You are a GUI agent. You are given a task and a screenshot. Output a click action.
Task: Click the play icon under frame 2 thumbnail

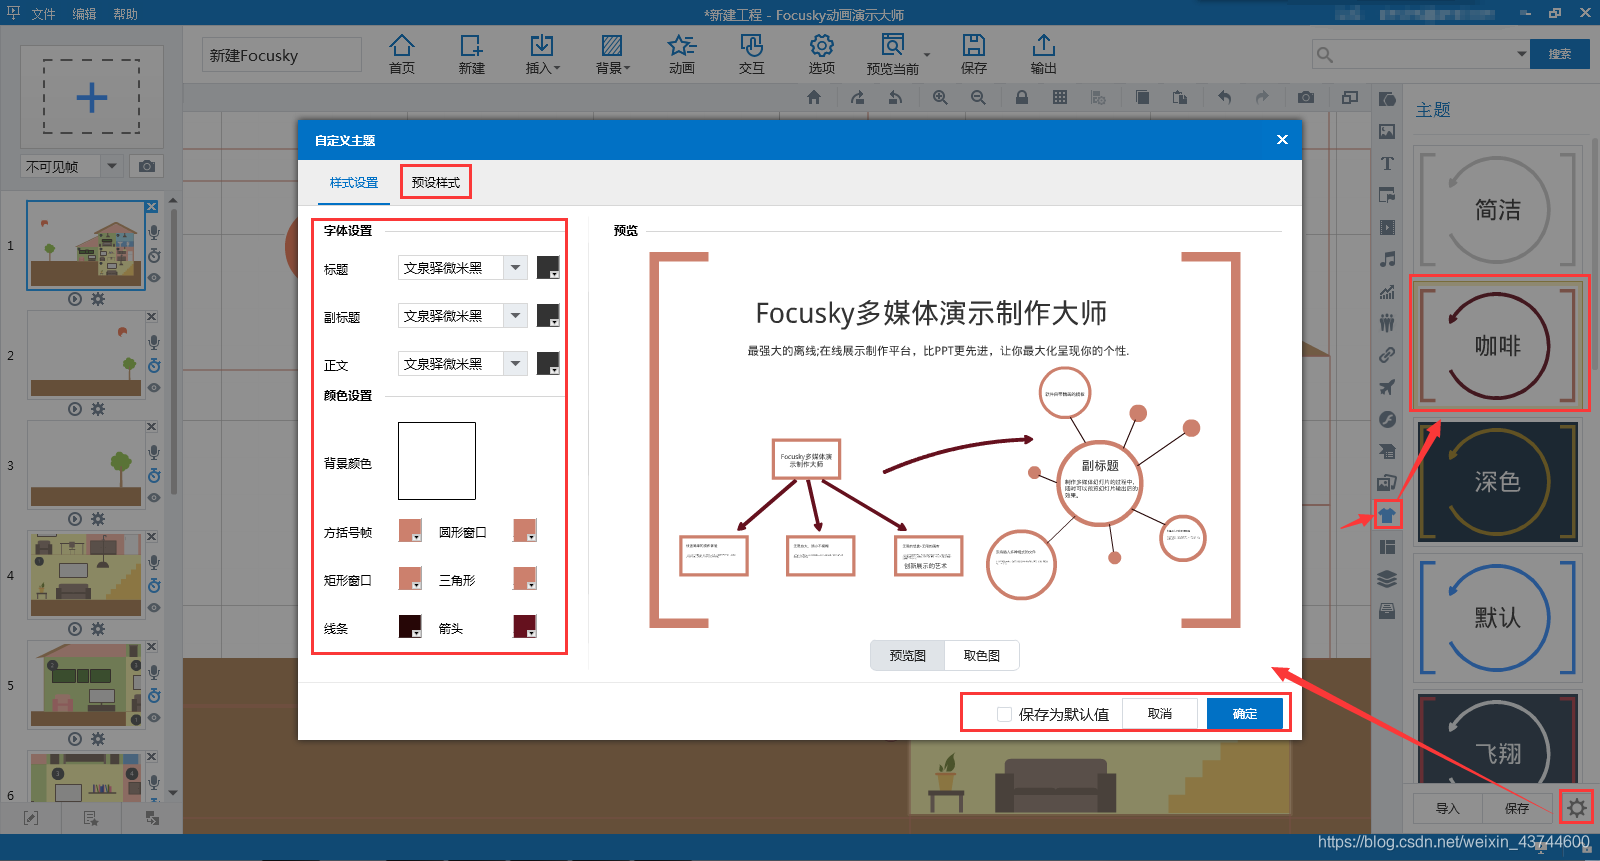[75, 409]
